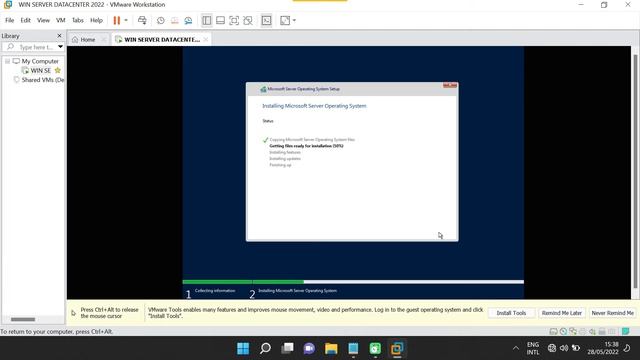This screenshot has height=360, width=640.
Task: Send Ctrl+Alt+Del to the virtual machine
Action: (x=142, y=20)
